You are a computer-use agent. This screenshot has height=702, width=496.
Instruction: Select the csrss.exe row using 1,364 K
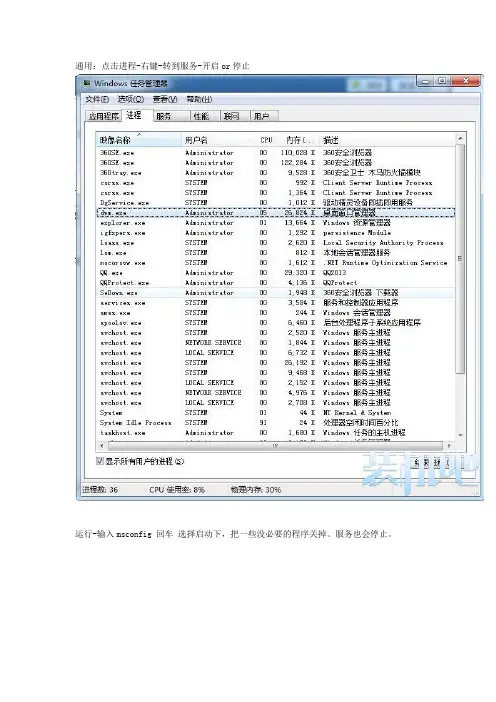(276, 193)
